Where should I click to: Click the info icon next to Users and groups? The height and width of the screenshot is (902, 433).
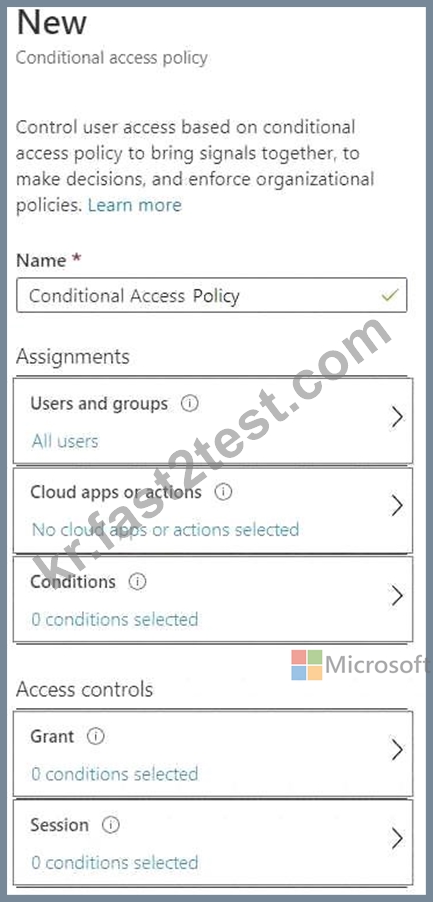pyautogui.click(x=189, y=404)
